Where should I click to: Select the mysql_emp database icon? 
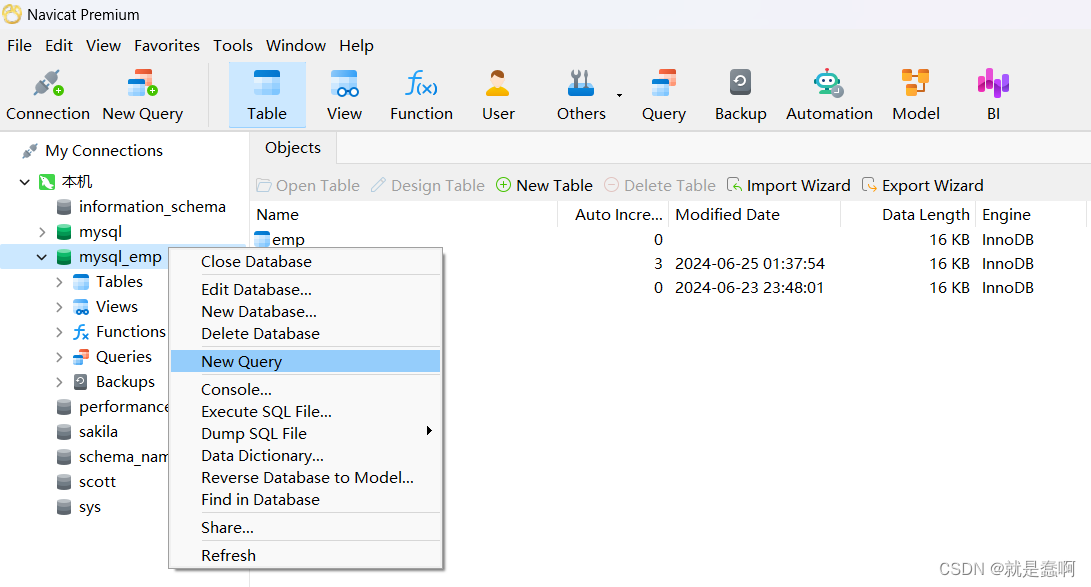coord(64,257)
